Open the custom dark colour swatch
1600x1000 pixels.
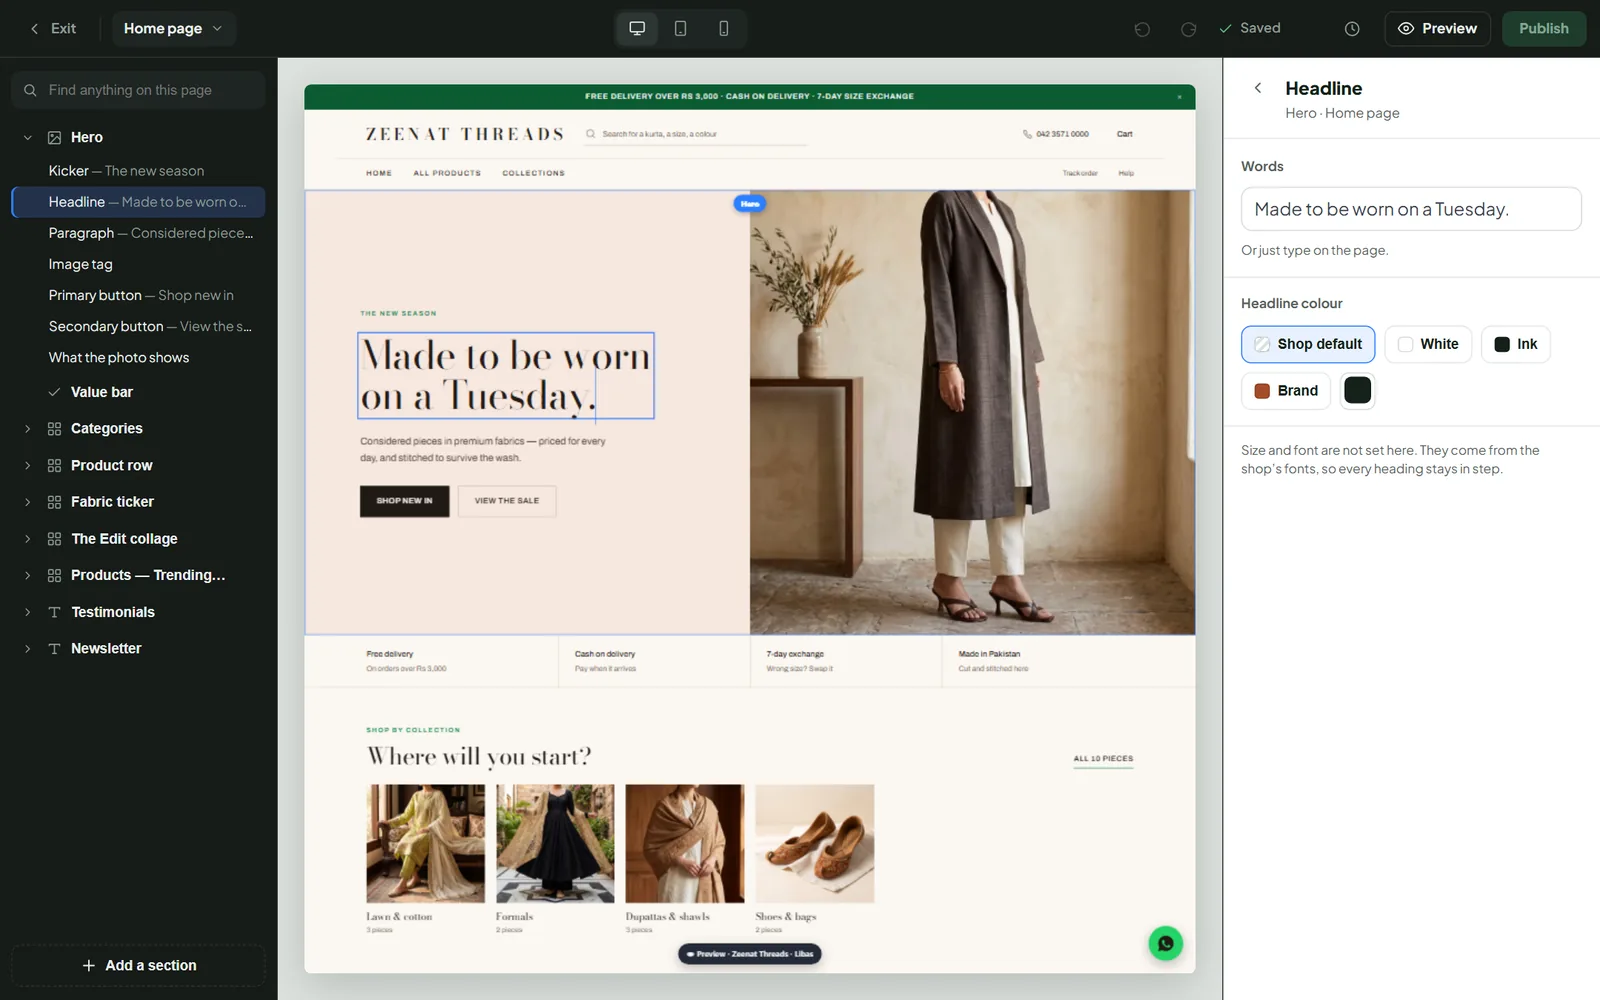coord(1358,391)
